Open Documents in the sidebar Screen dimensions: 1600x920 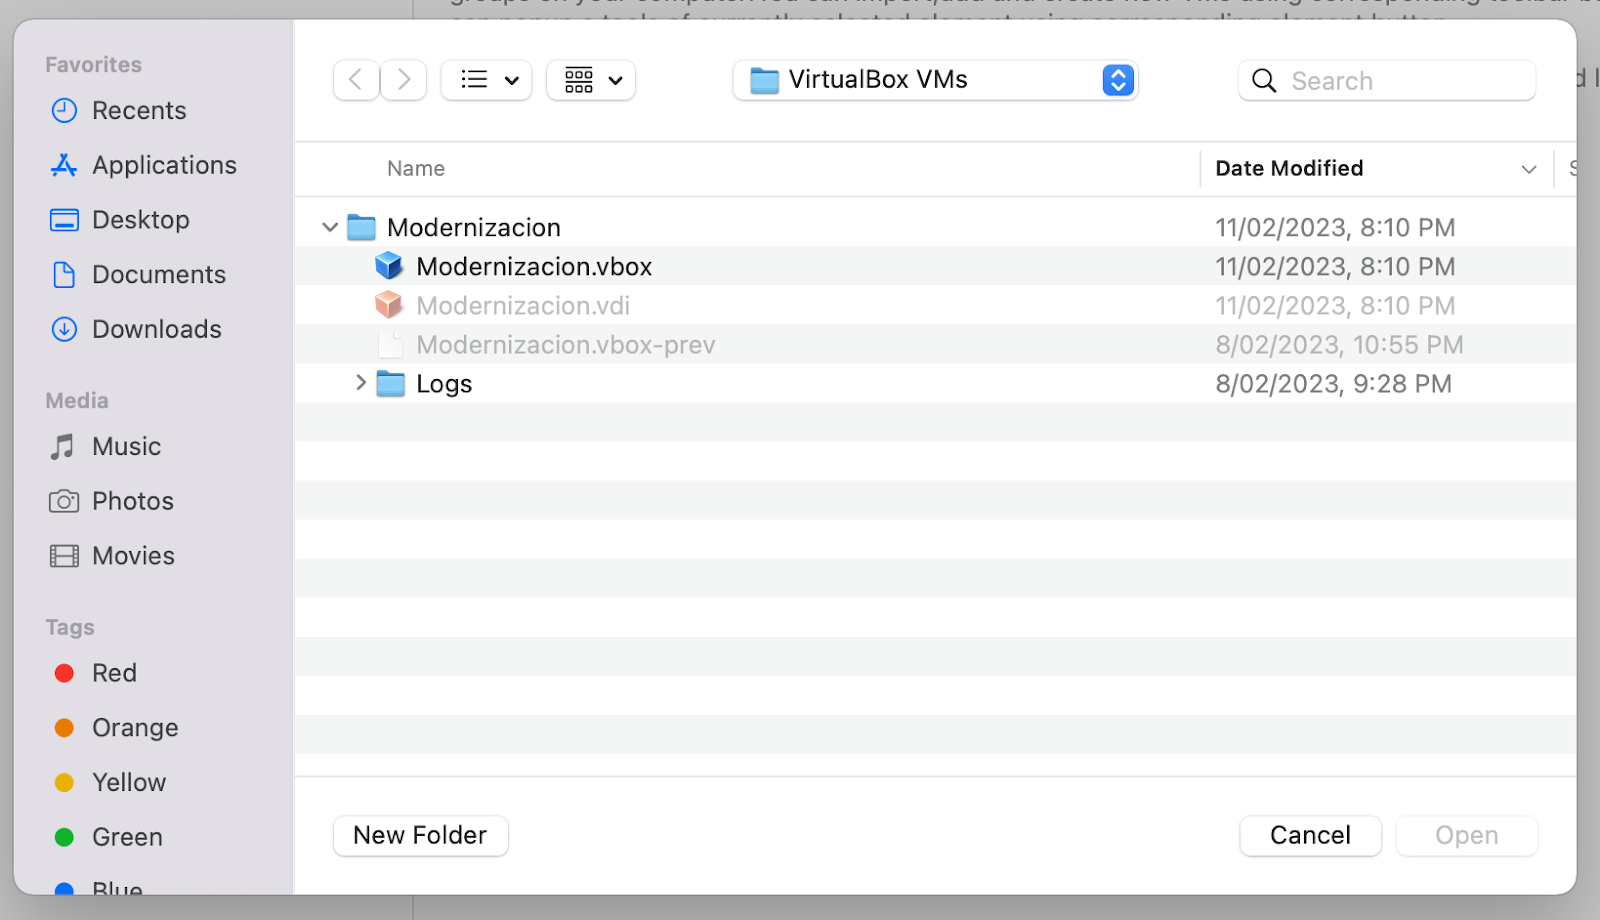[158, 275]
